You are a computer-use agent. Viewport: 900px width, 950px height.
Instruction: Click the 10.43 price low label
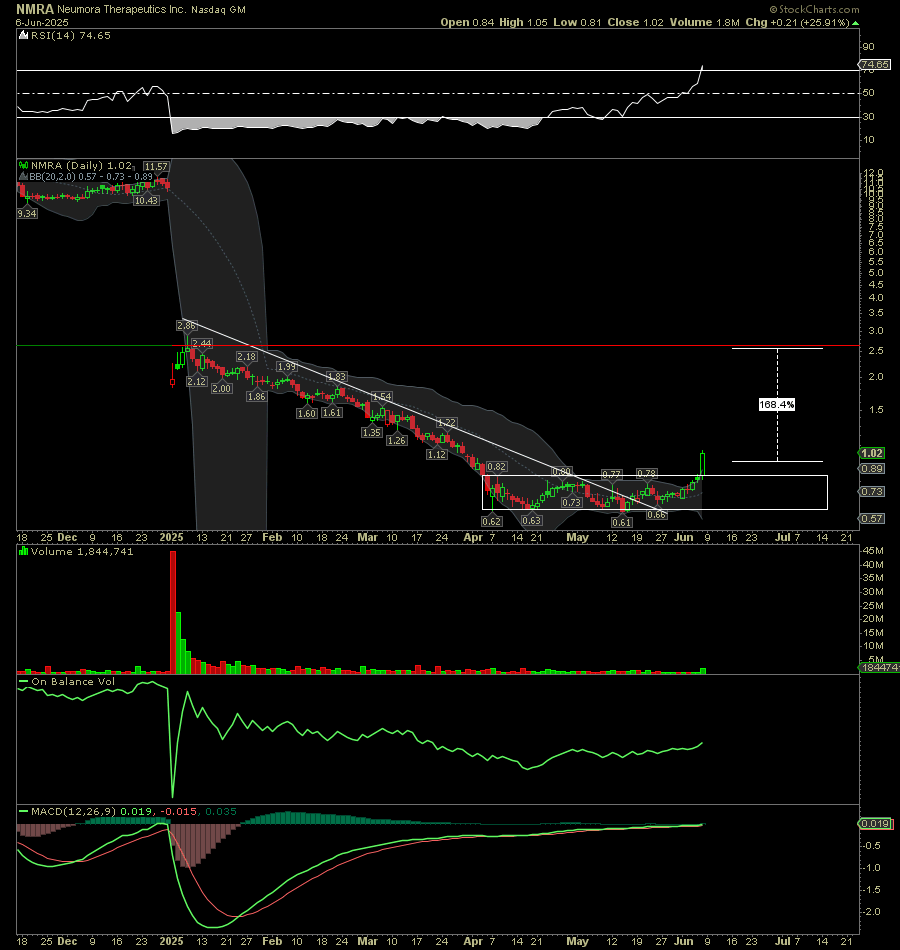146,201
